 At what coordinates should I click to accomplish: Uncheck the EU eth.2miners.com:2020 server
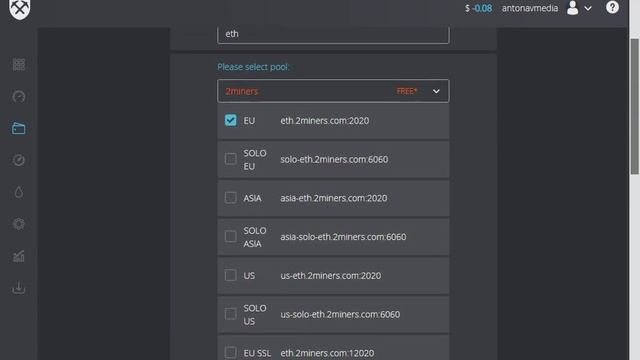[x=231, y=120]
